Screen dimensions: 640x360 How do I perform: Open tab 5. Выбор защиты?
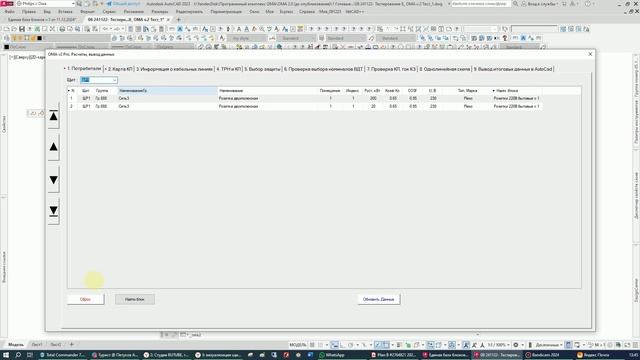[262, 69]
